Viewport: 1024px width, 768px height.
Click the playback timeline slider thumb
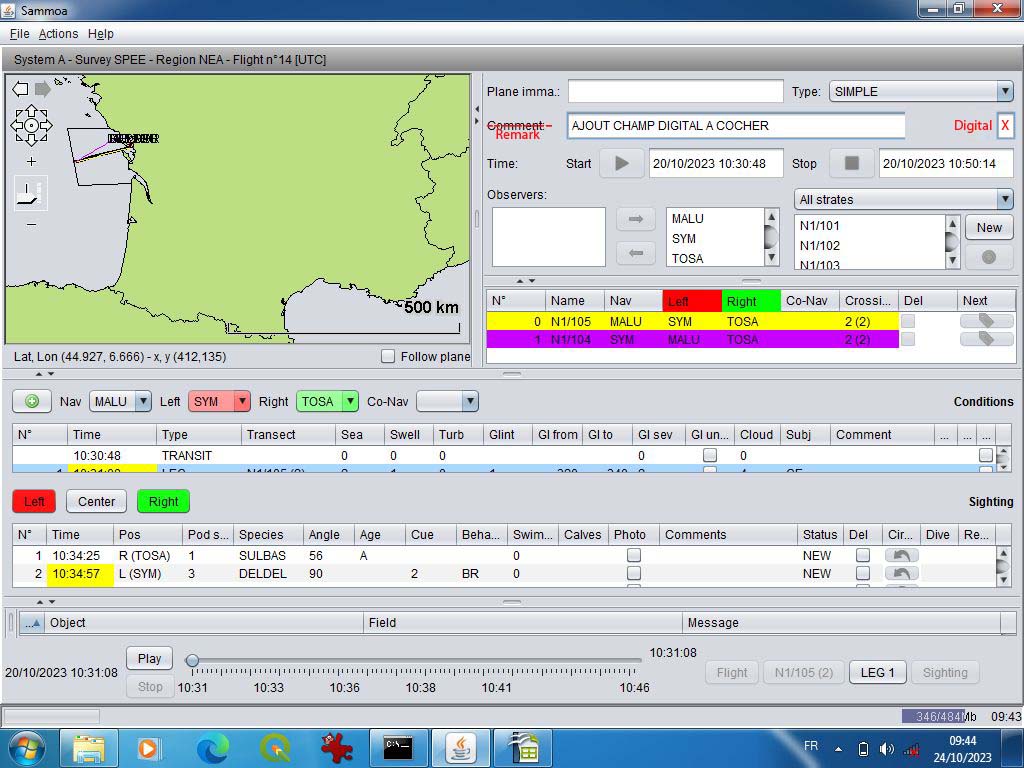point(192,660)
